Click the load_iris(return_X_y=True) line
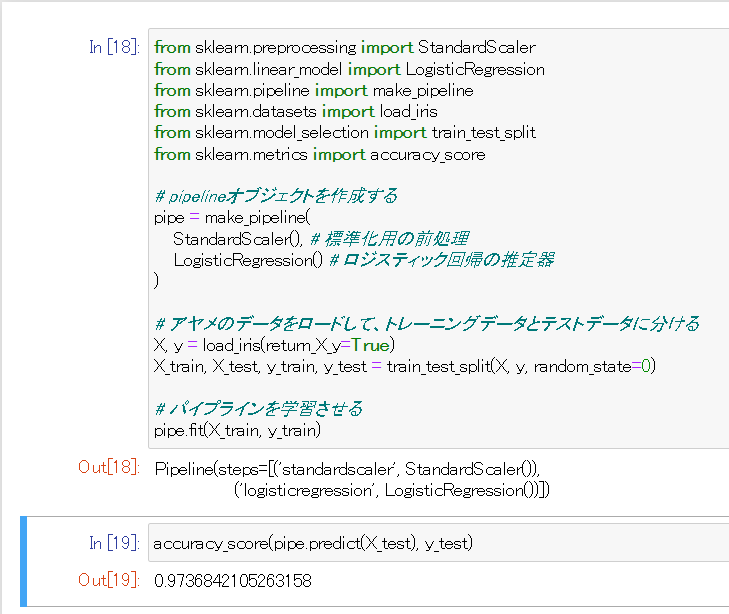 [x=274, y=345]
